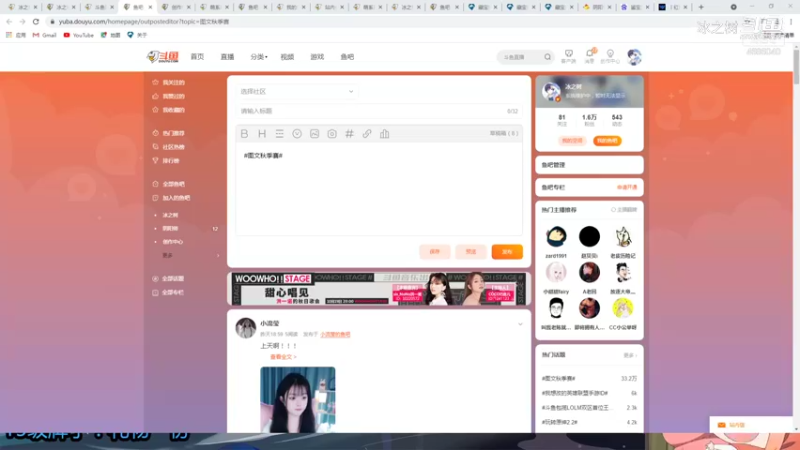800x450 pixels.
Task: Open the first star item in left sidebar
Action: (168, 82)
